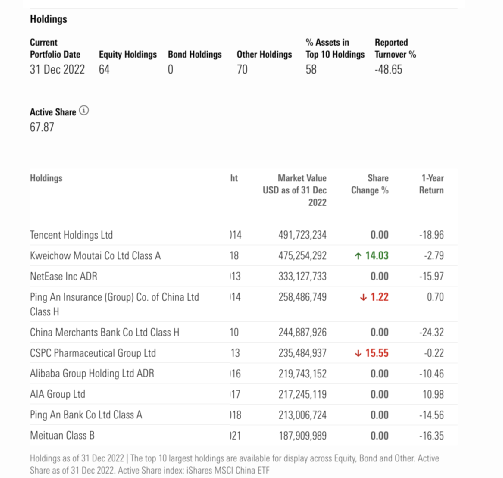Click the share change value 1.22

click(x=380, y=297)
